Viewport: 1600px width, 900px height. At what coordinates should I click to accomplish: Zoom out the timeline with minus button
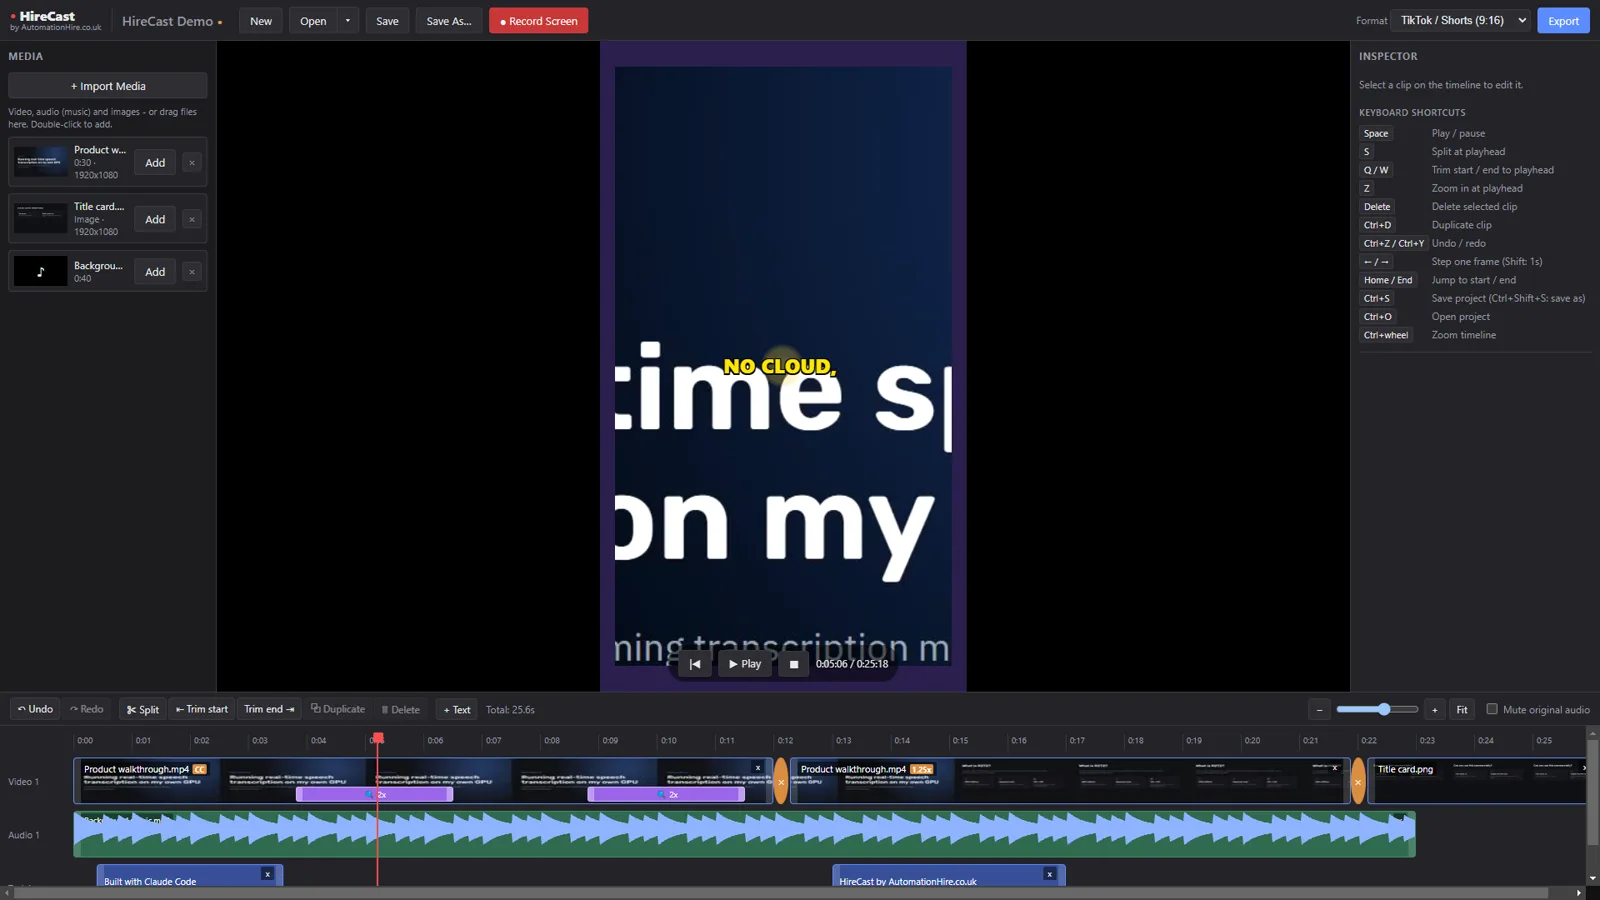pos(1320,710)
